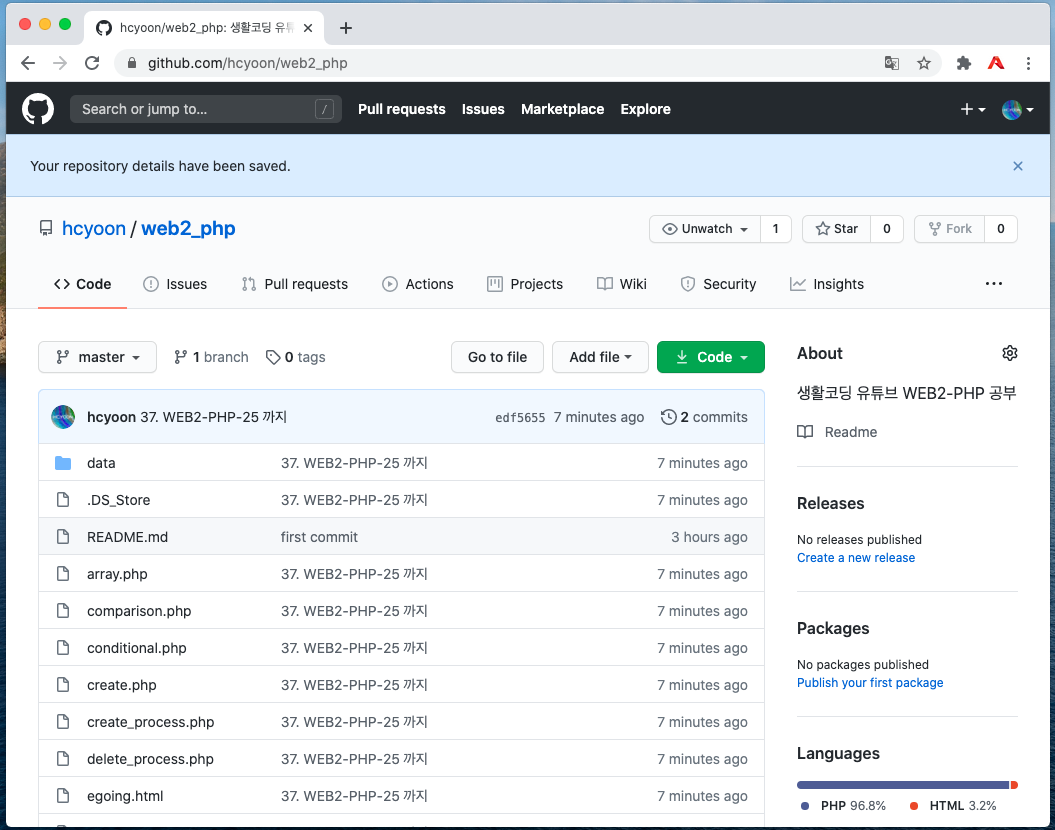
Task: Open the create_process.php file
Action: (151, 722)
